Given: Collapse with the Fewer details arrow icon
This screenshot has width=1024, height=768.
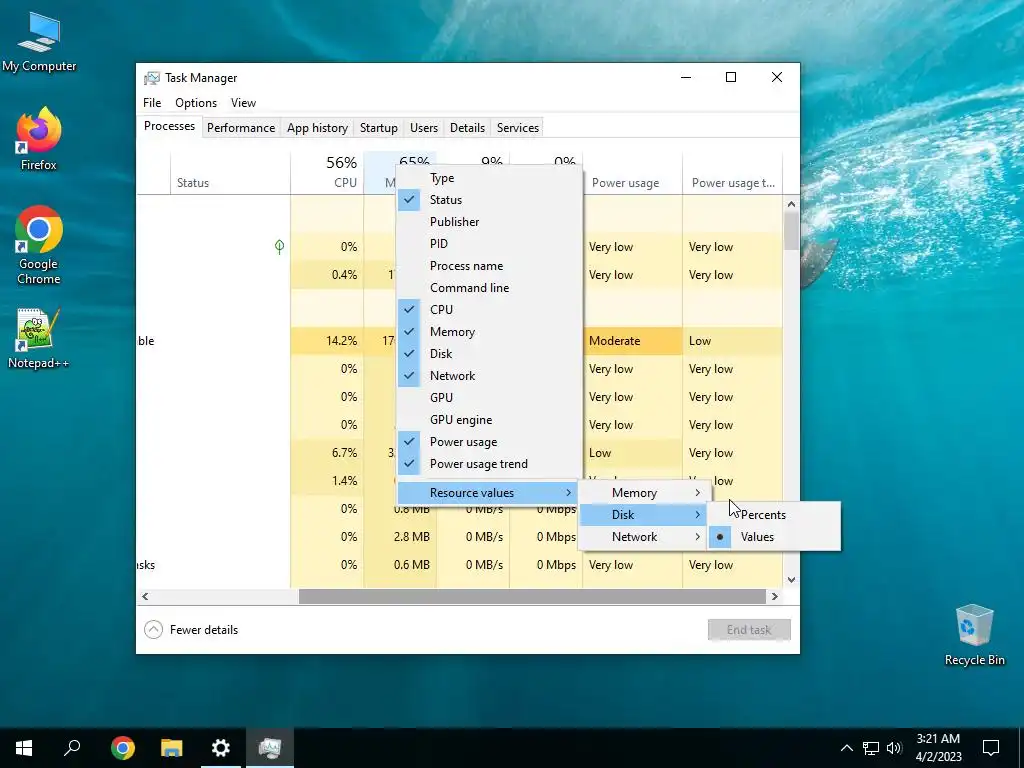Looking at the screenshot, I should coord(153,630).
